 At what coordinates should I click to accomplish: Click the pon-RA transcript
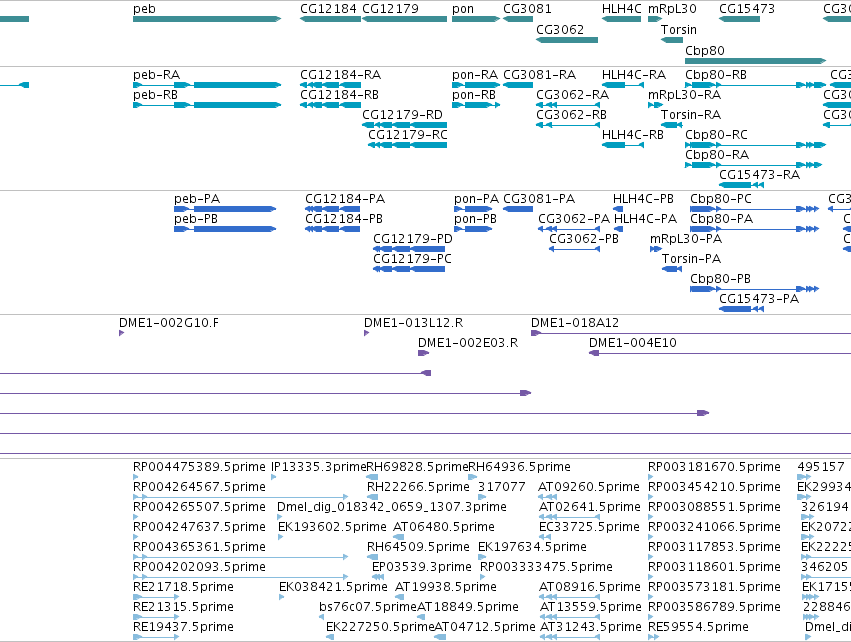(x=475, y=85)
